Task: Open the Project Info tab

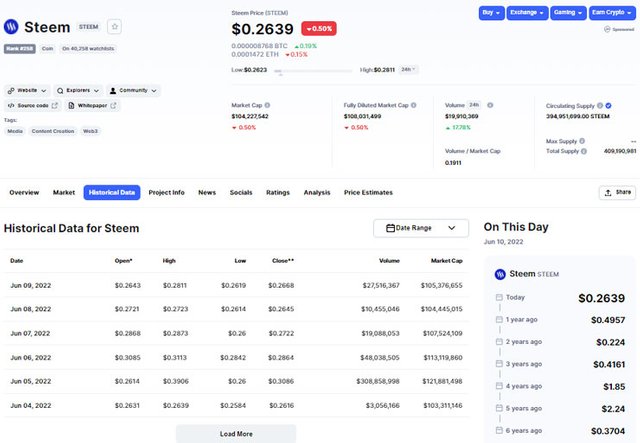Action: tap(167, 192)
